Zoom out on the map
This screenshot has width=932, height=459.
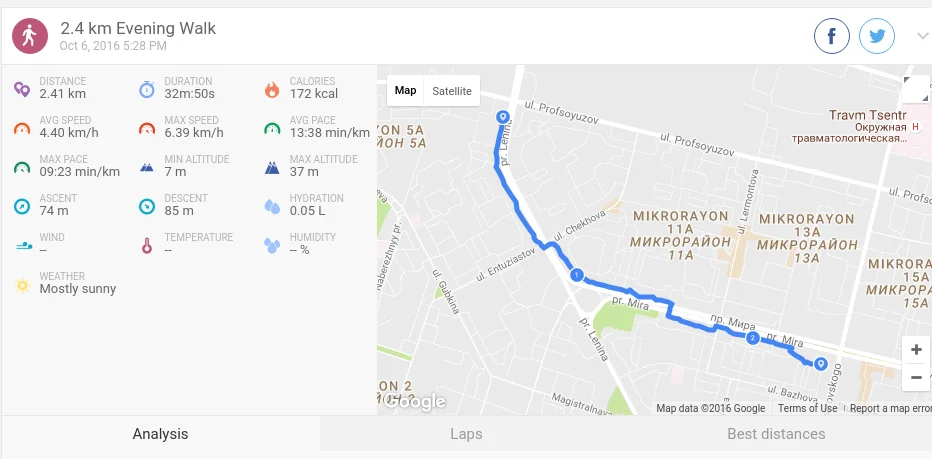[x=916, y=378]
